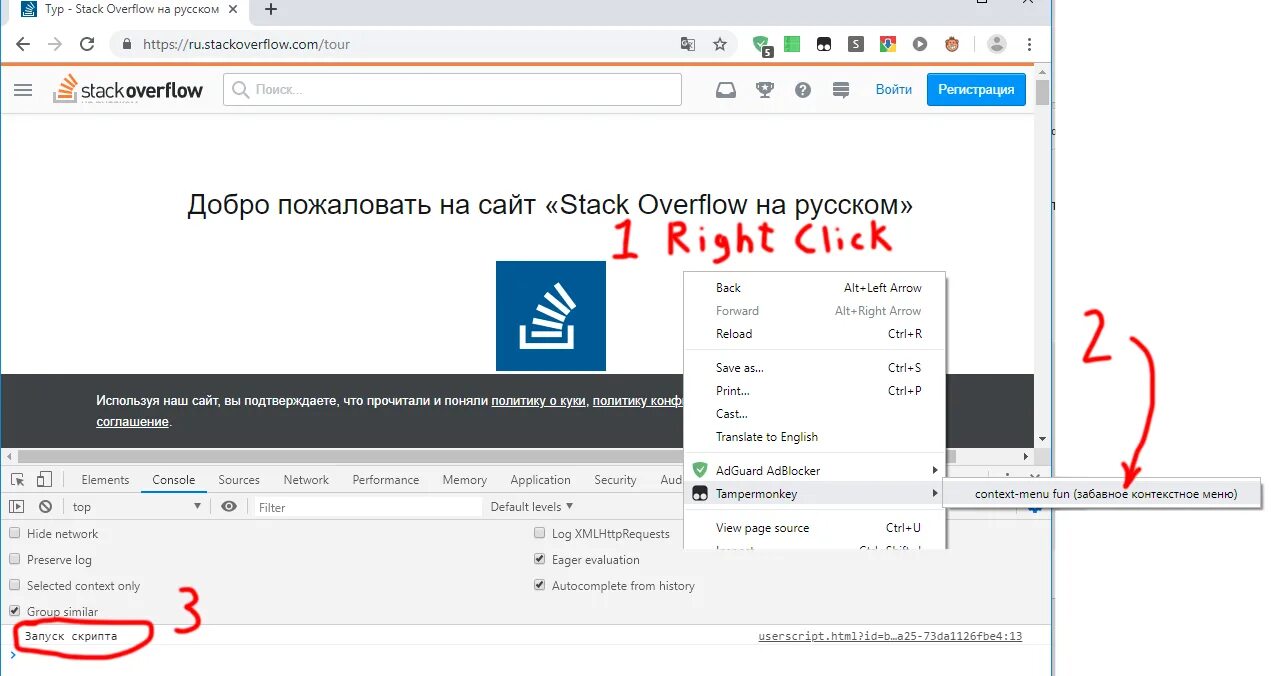The height and width of the screenshot is (676, 1271).
Task: Click the соглашение link
Action: tap(133, 422)
